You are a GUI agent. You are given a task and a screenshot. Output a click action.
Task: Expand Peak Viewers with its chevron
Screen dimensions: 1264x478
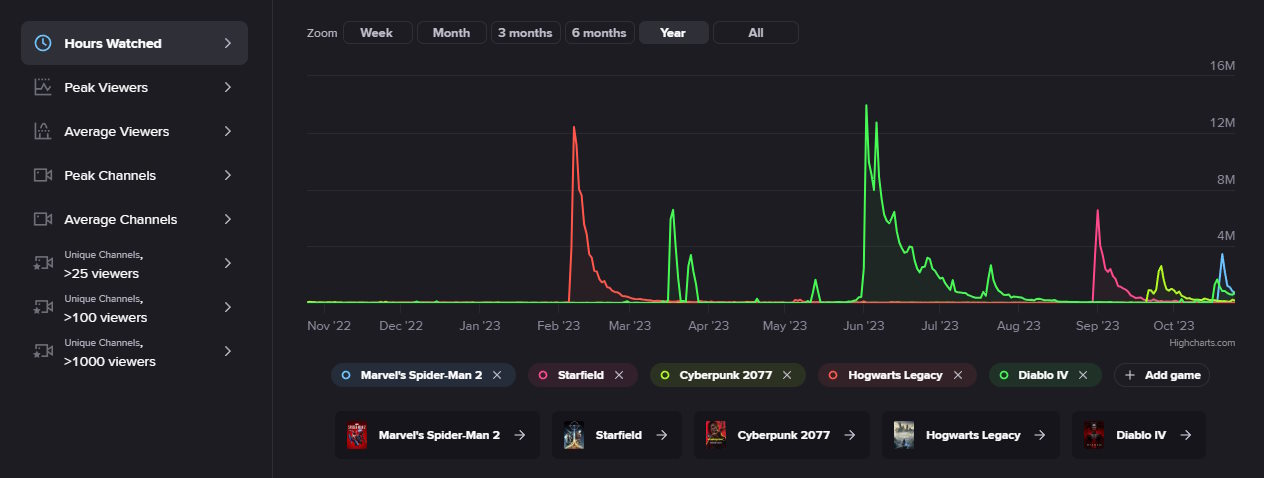point(228,87)
